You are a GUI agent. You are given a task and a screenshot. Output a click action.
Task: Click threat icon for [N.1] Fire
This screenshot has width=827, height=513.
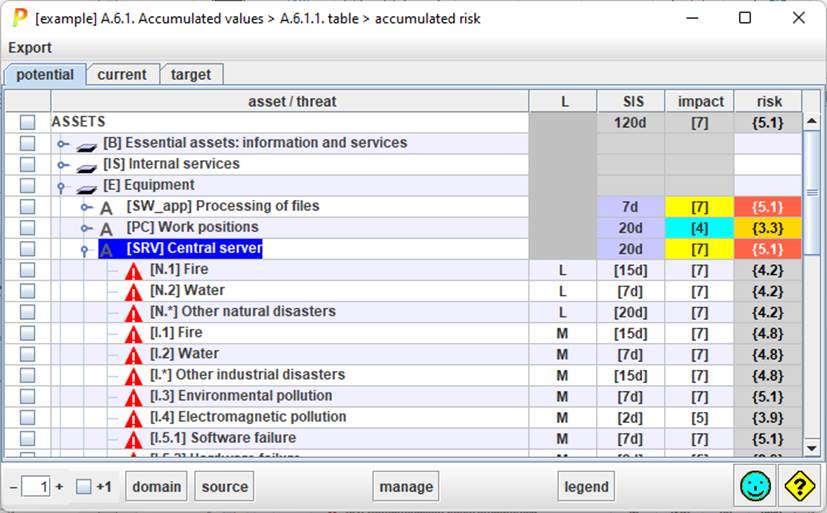[133, 271]
